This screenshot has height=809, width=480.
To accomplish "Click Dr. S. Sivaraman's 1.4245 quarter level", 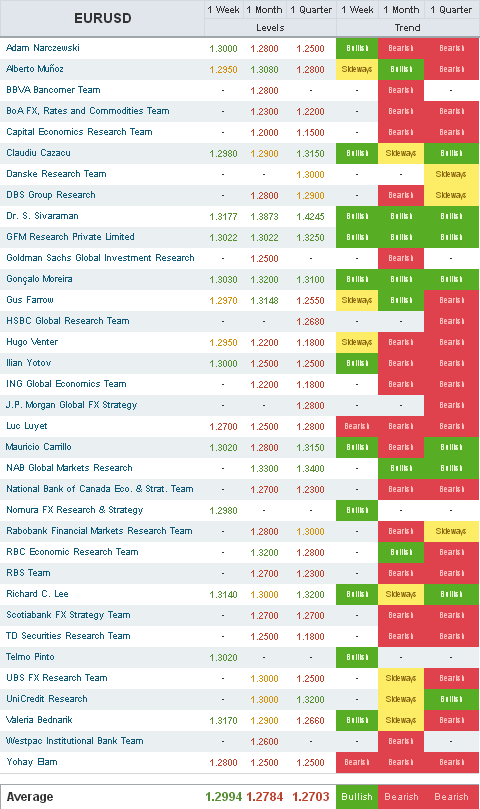I will click(311, 217).
